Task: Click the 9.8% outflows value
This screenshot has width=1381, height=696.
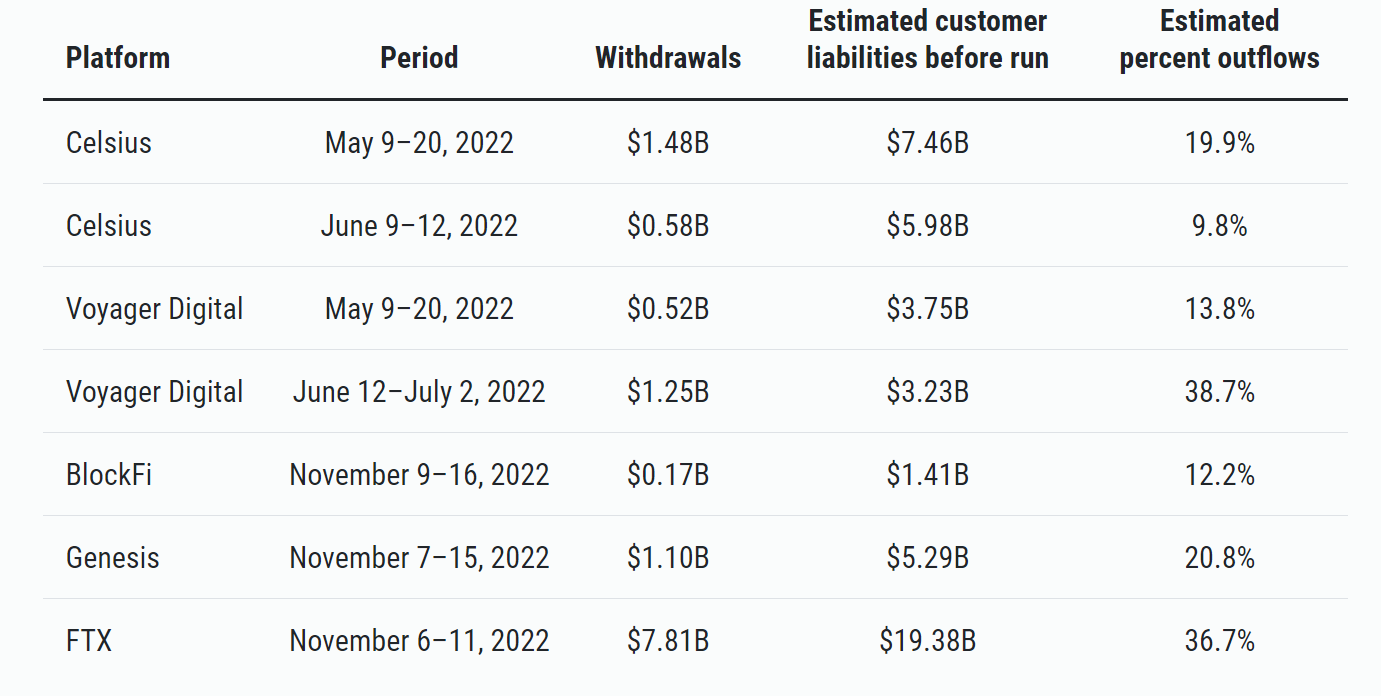Action: tap(1219, 226)
